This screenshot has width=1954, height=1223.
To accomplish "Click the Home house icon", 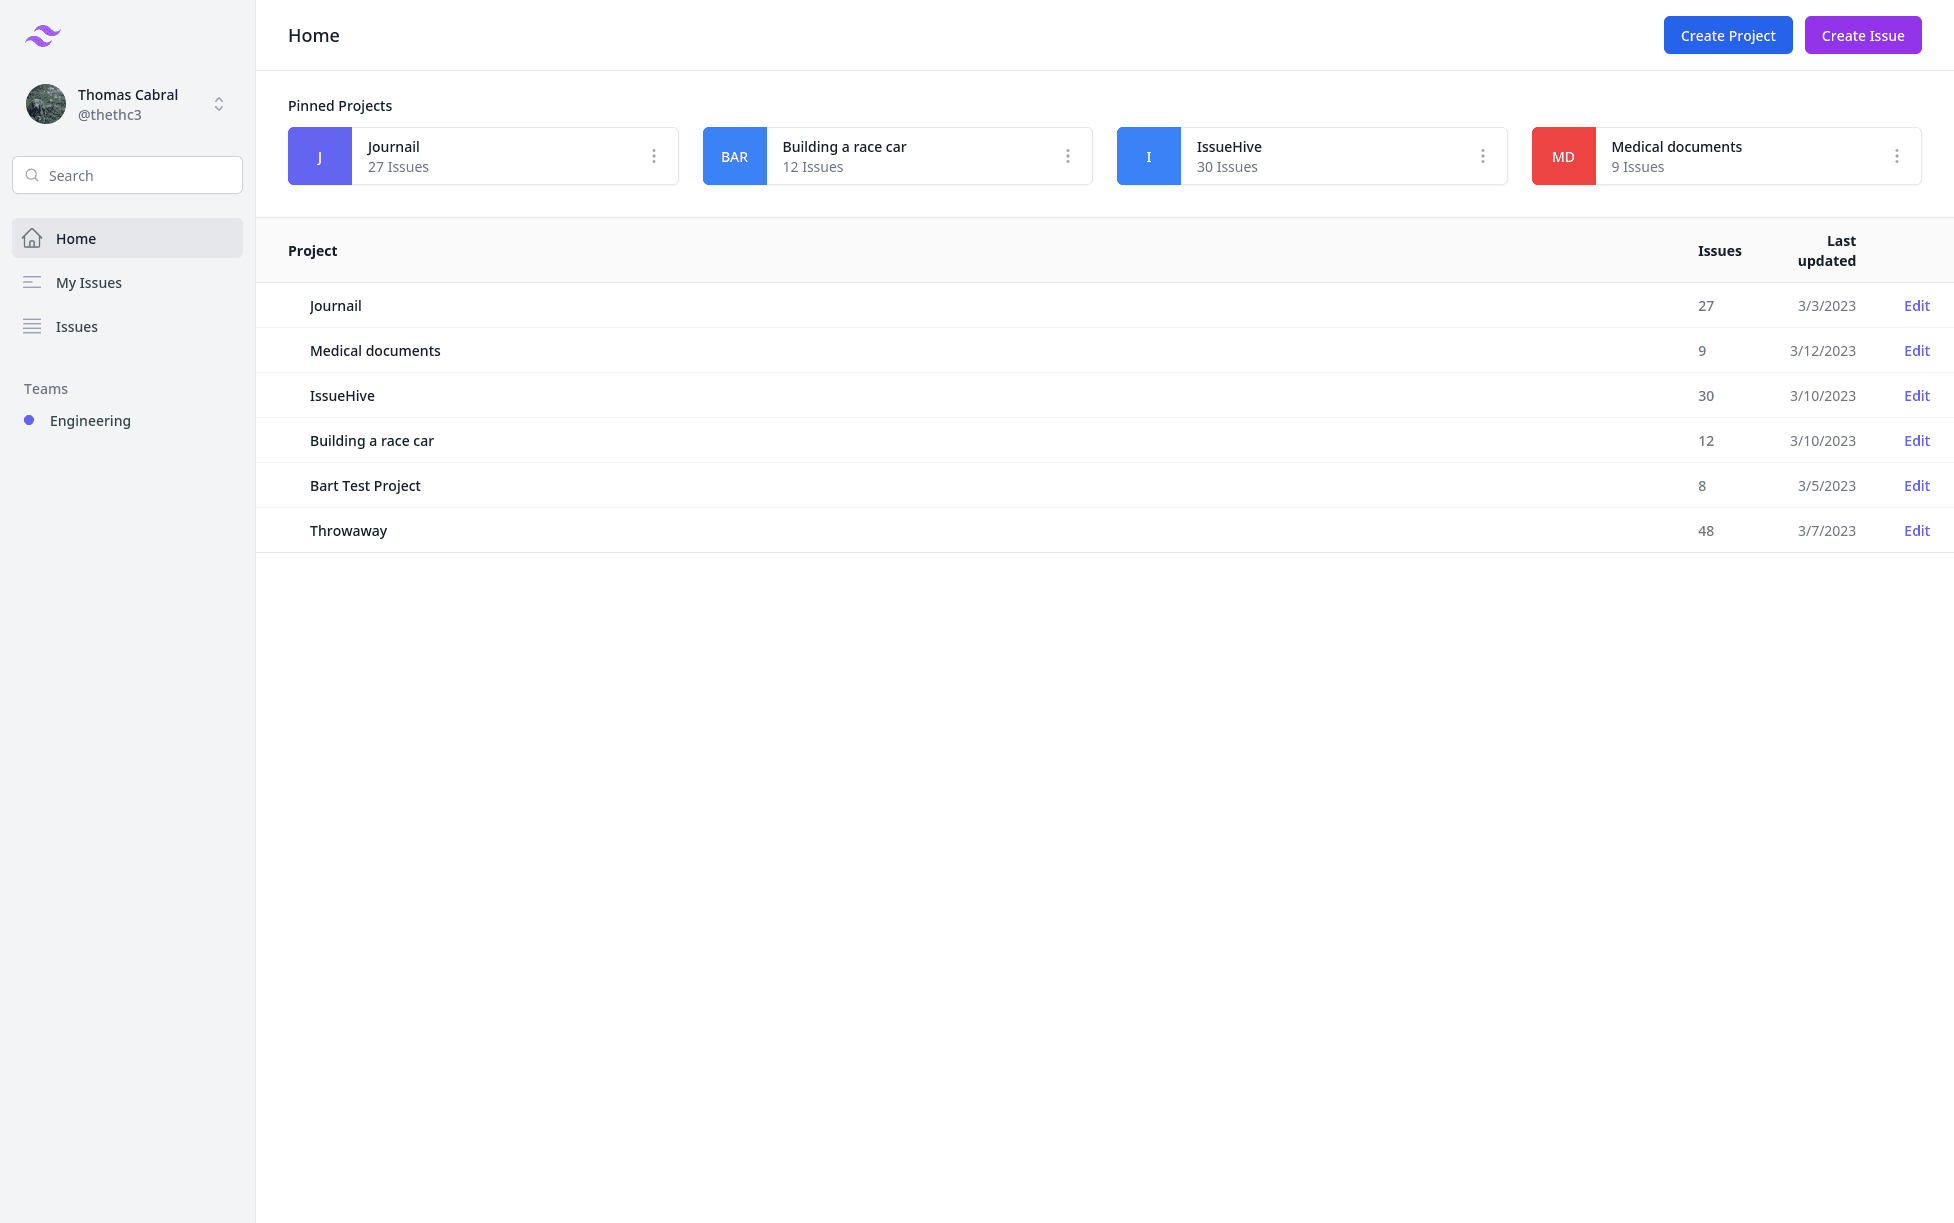I will coord(32,238).
